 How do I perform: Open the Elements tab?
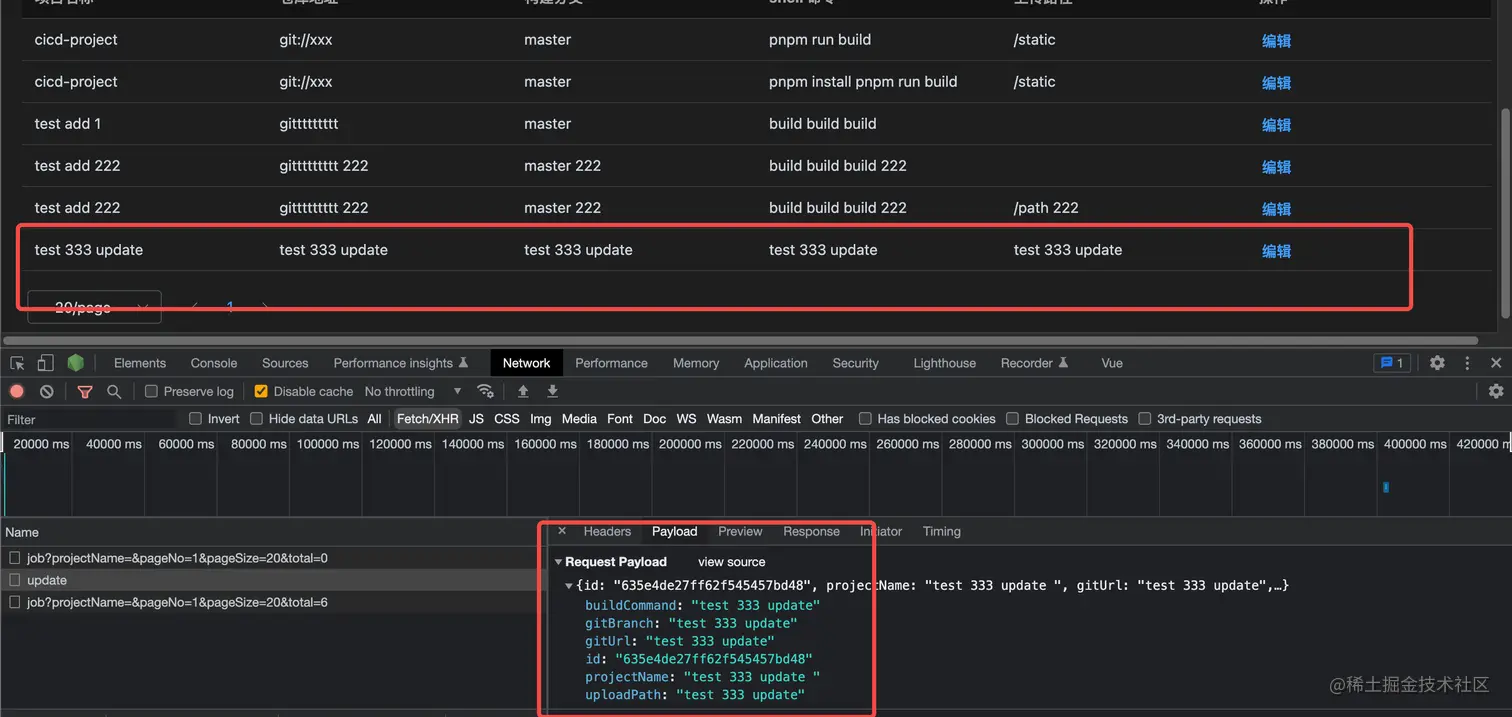point(140,363)
